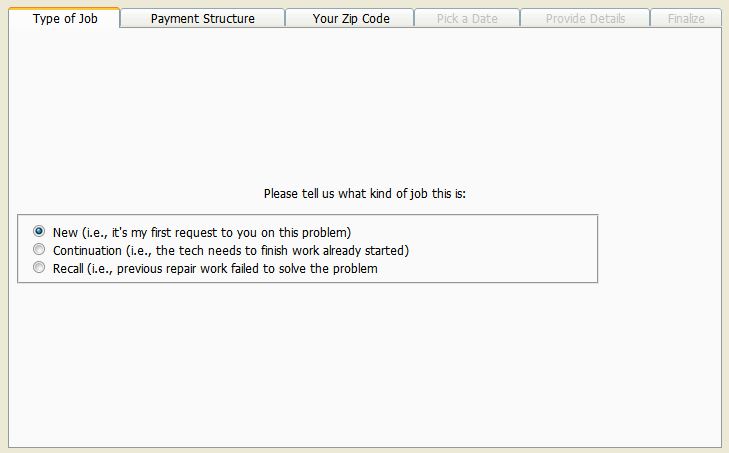Click the 'Recall' option label text
Screen dimensions: 729x453
pyautogui.click(x=68, y=268)
